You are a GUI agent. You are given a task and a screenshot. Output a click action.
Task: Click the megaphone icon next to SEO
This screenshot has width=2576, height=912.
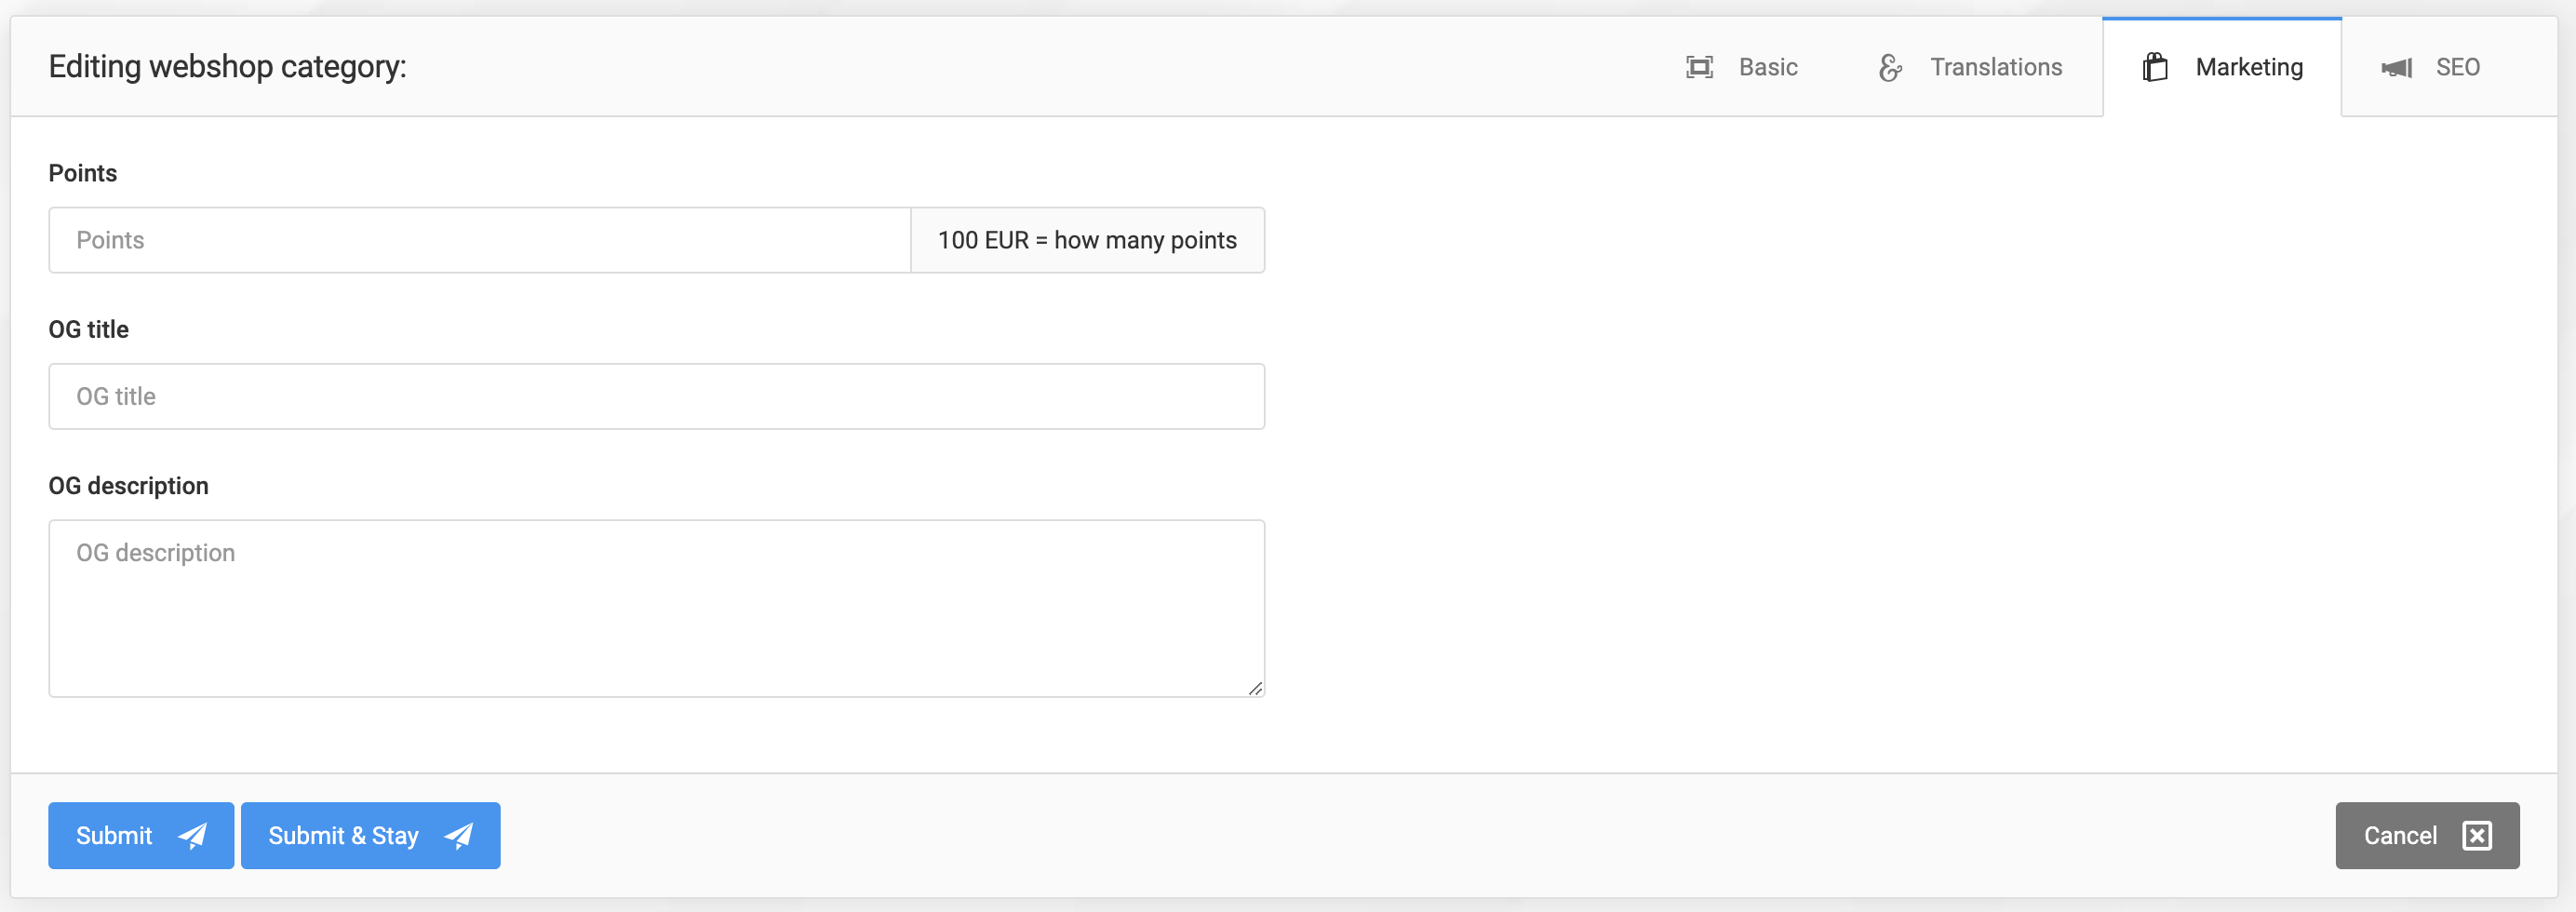tap(2397, 67)
